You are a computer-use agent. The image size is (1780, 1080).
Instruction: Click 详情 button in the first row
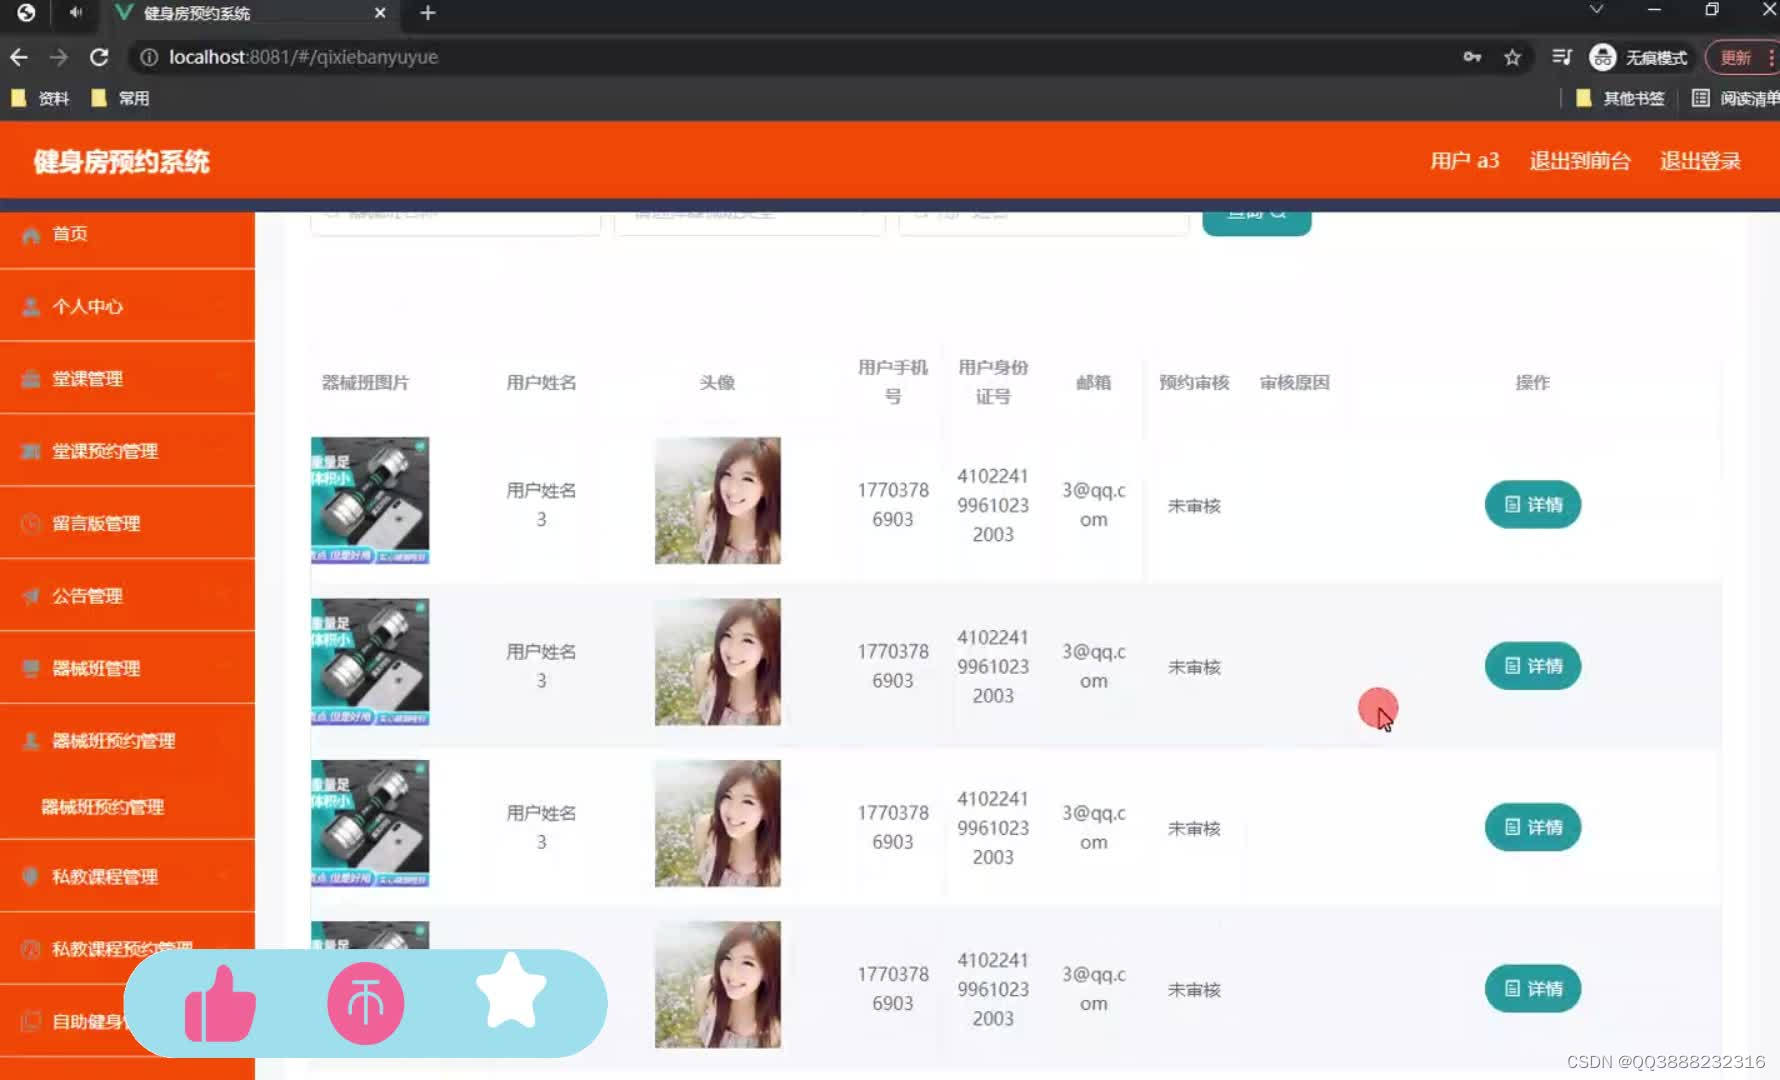point(1532,505)
